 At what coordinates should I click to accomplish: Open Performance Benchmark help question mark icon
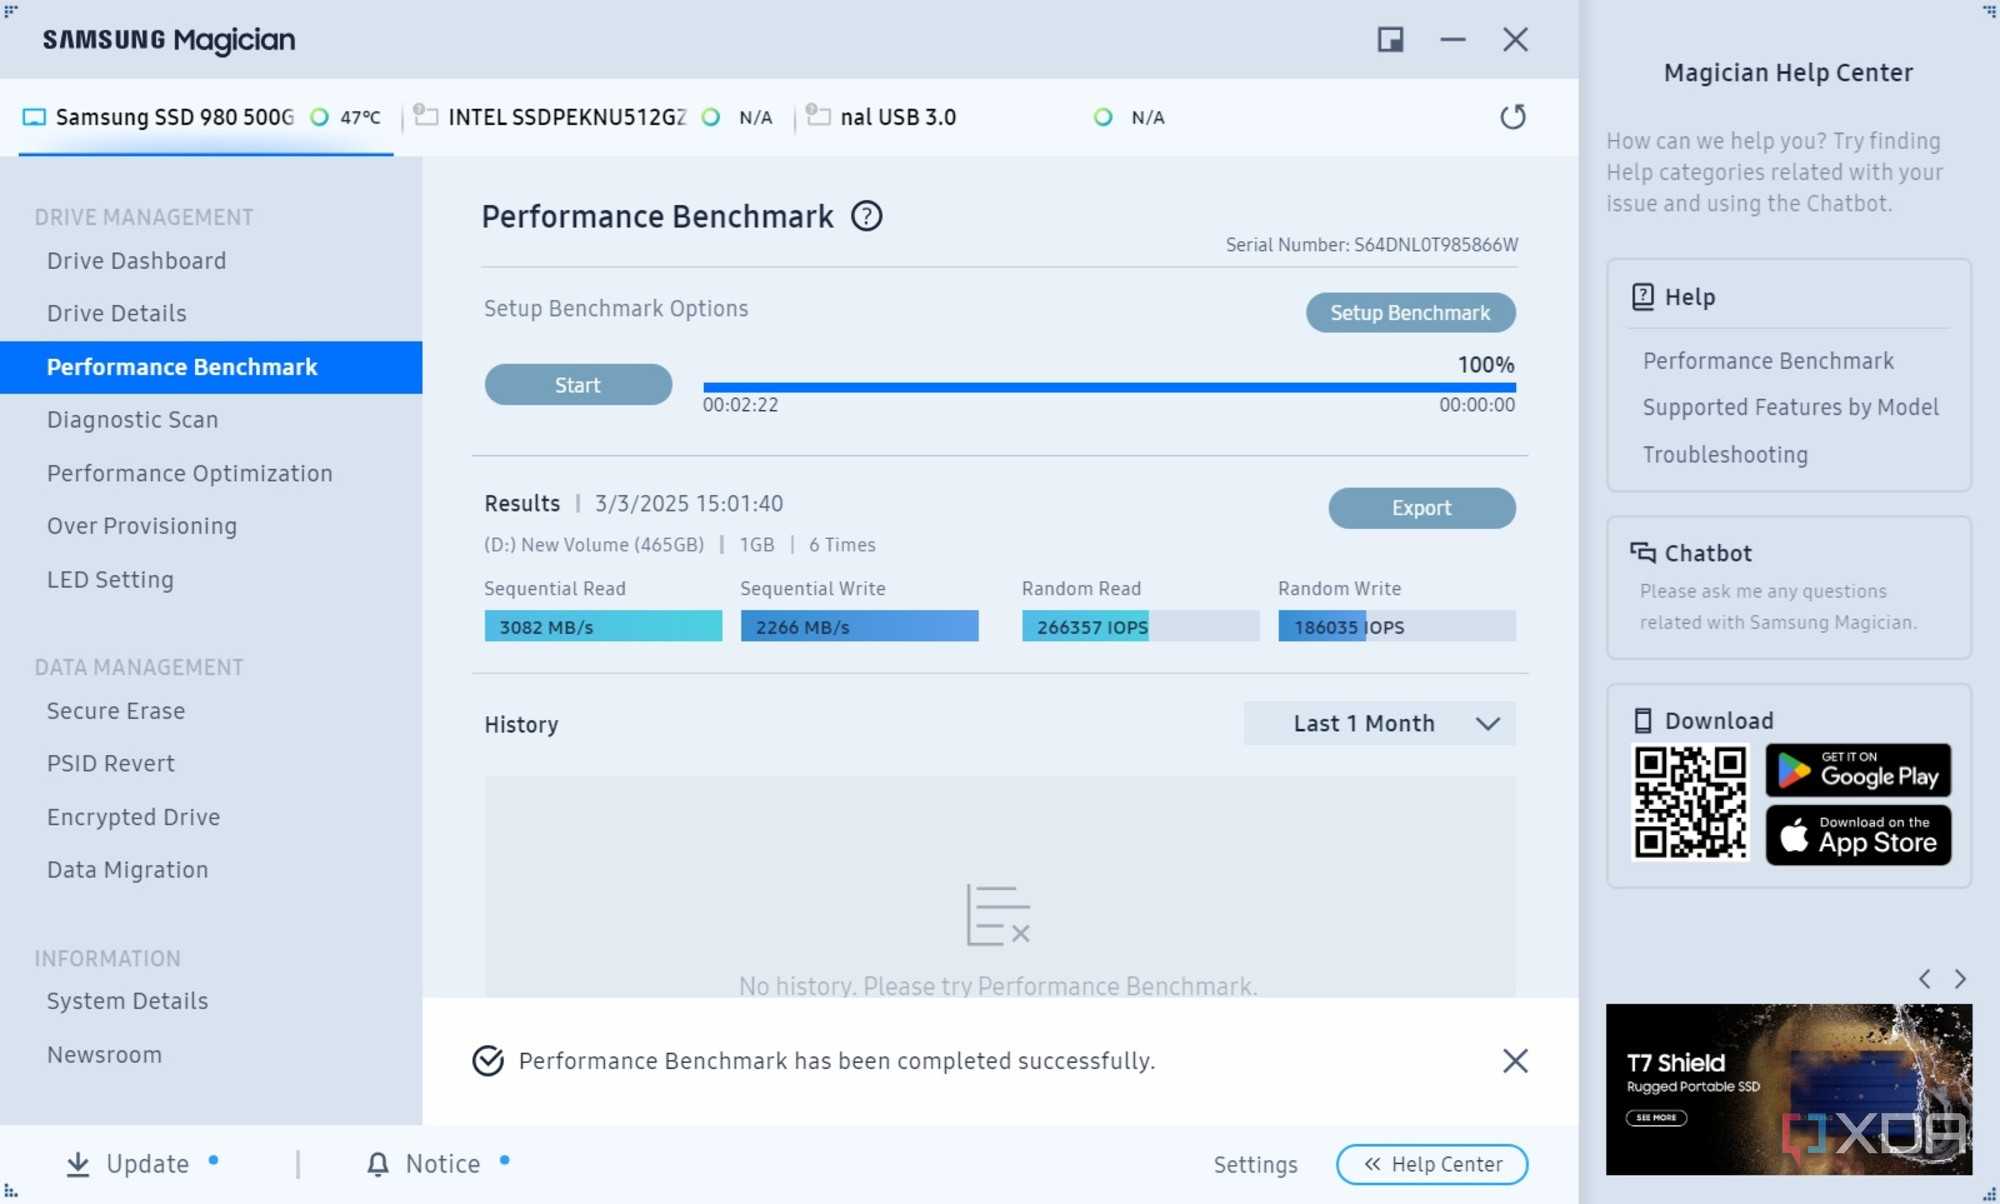pos(866,216)
